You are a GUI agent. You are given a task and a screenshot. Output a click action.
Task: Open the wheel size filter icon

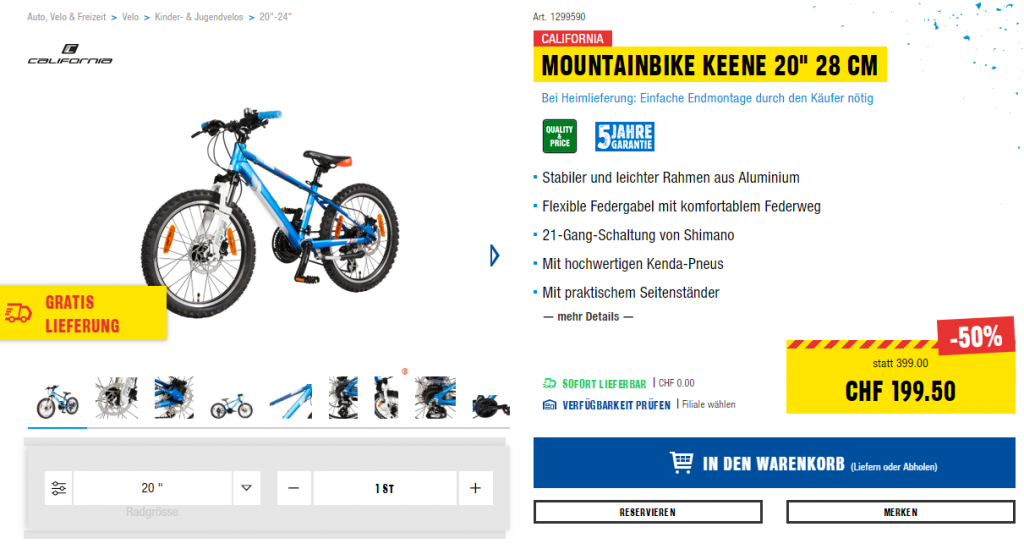pyautogui.click(x=58, y=488)
